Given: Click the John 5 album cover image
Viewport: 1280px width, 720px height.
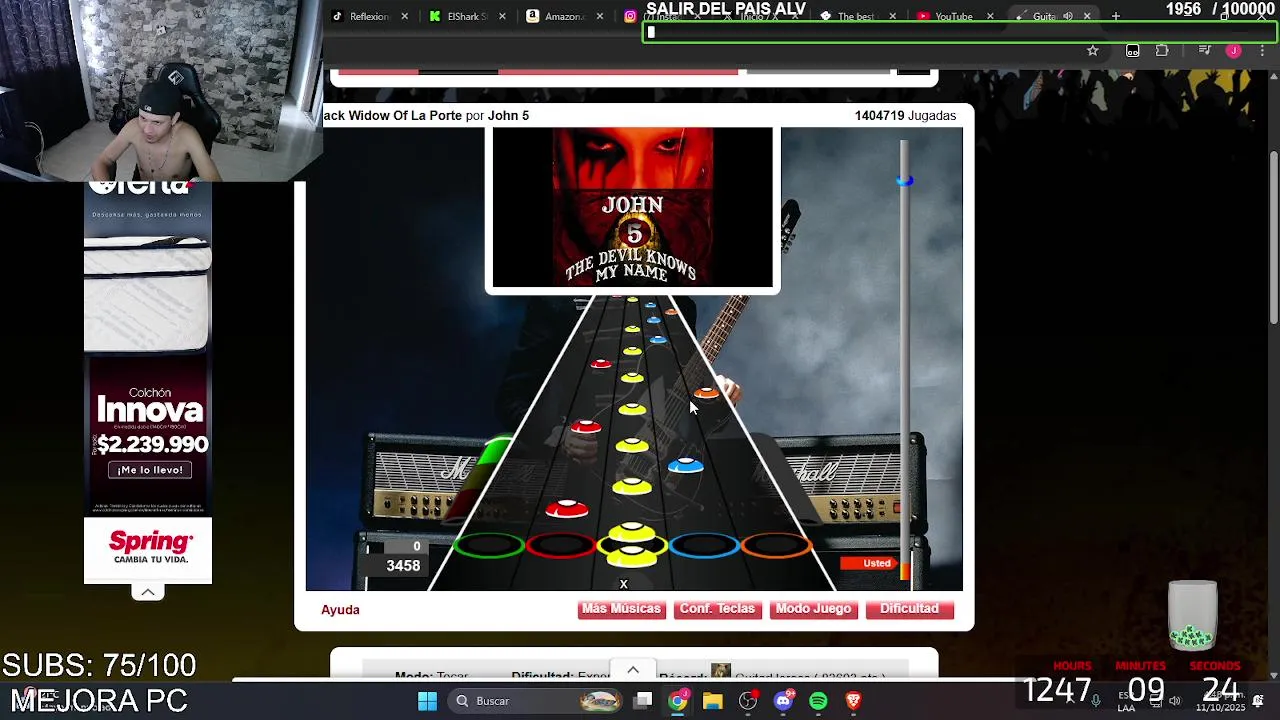Looking at the screenshot, I should [632, 207].
